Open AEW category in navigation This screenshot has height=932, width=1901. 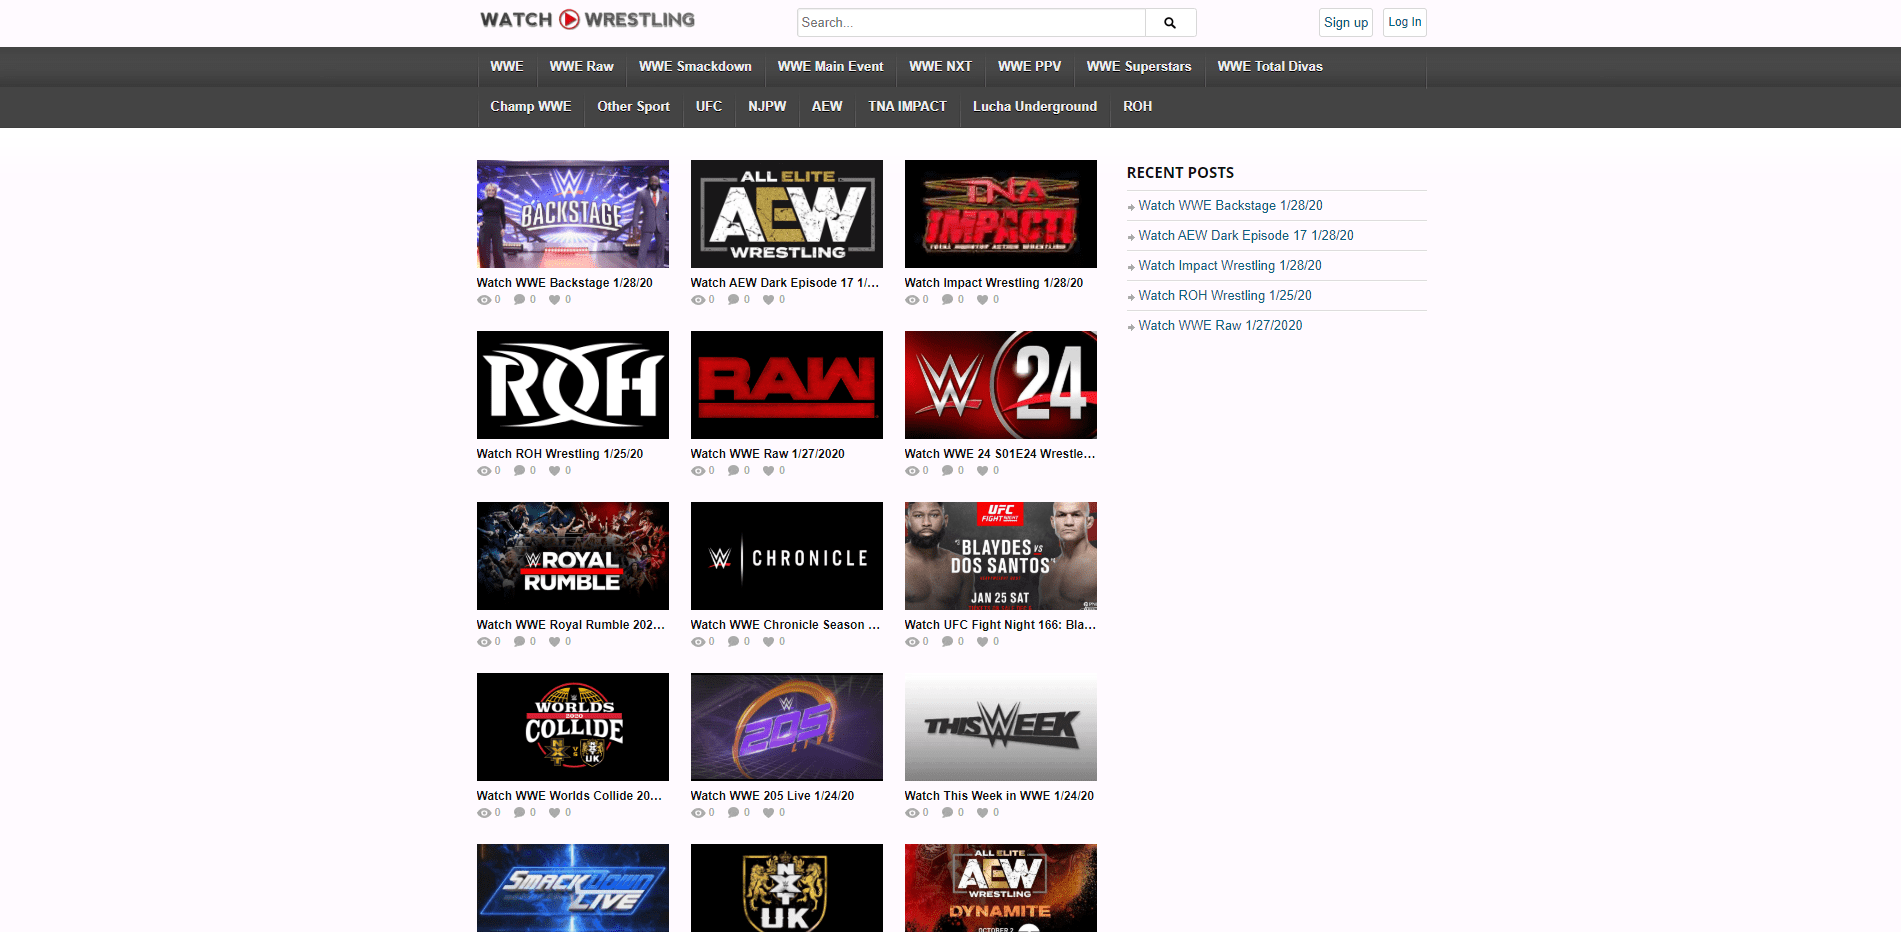coord(827,107)
